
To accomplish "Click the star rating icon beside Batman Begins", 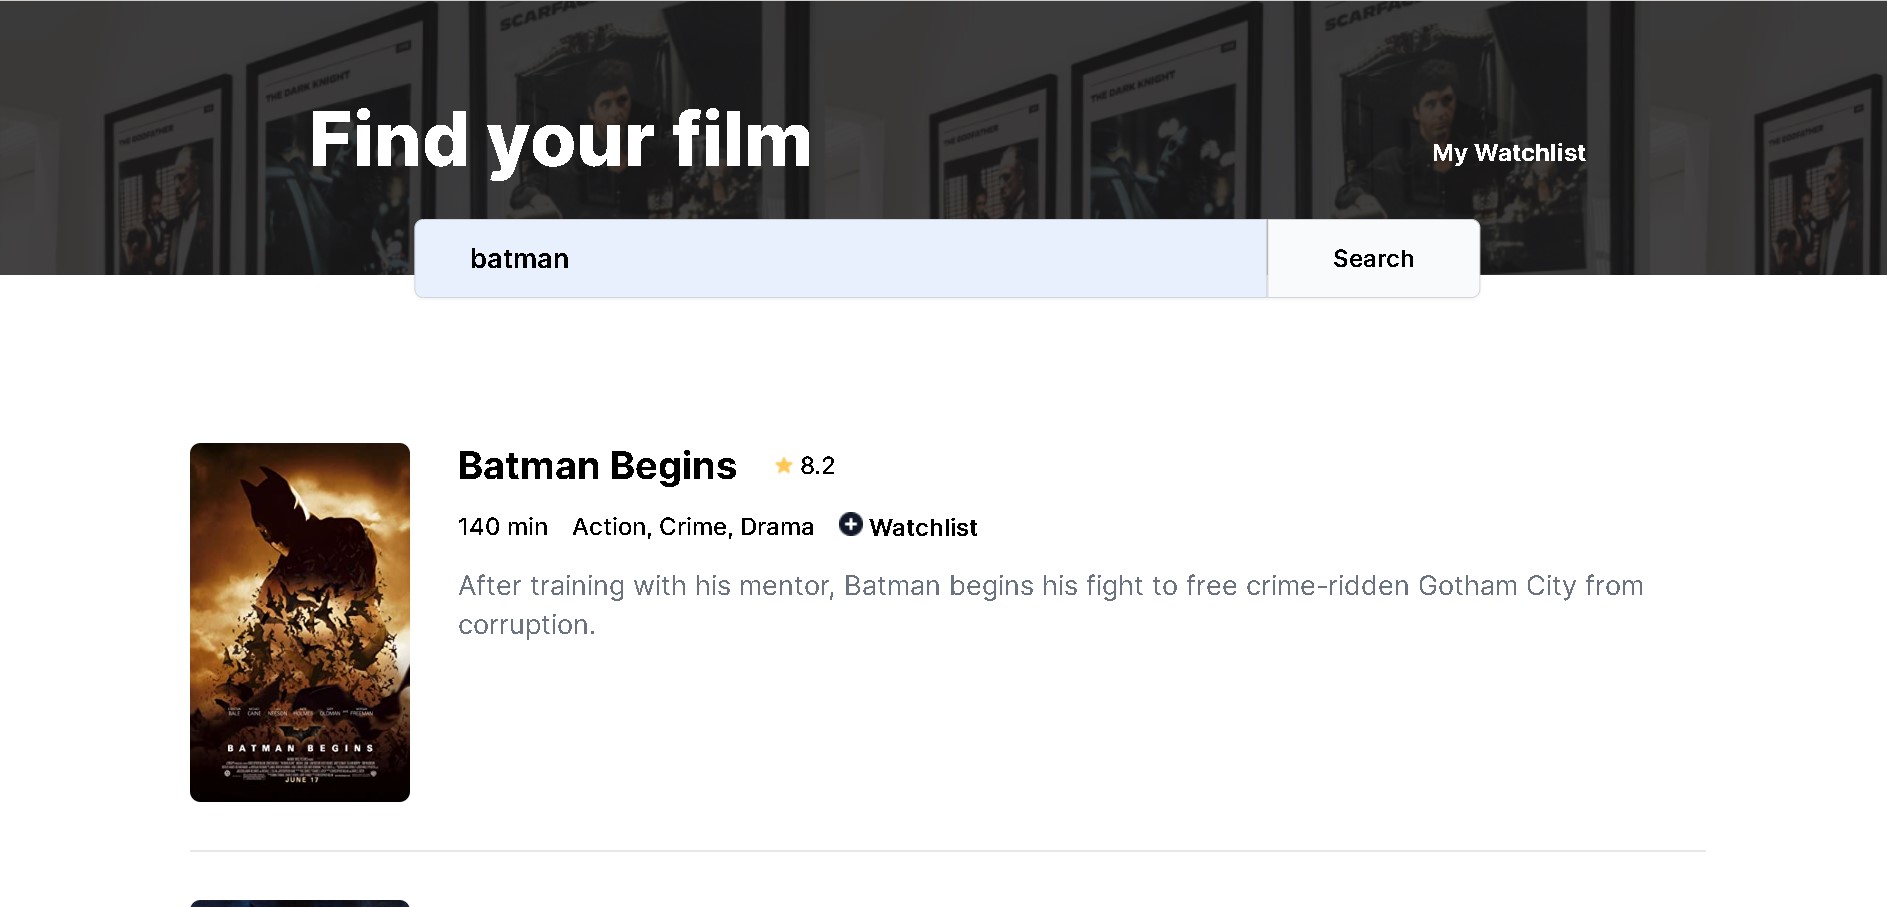I will coord(785,465).
